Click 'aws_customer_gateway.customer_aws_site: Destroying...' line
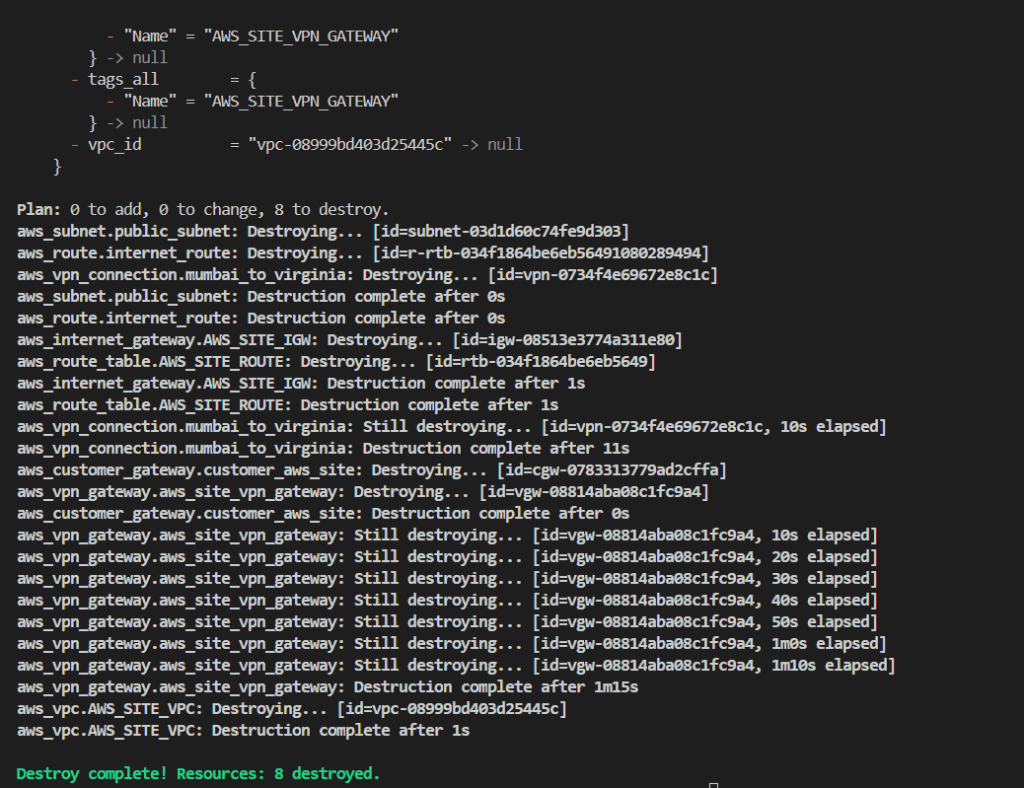Screen dimensions: 1024x788 pos(372,470)
